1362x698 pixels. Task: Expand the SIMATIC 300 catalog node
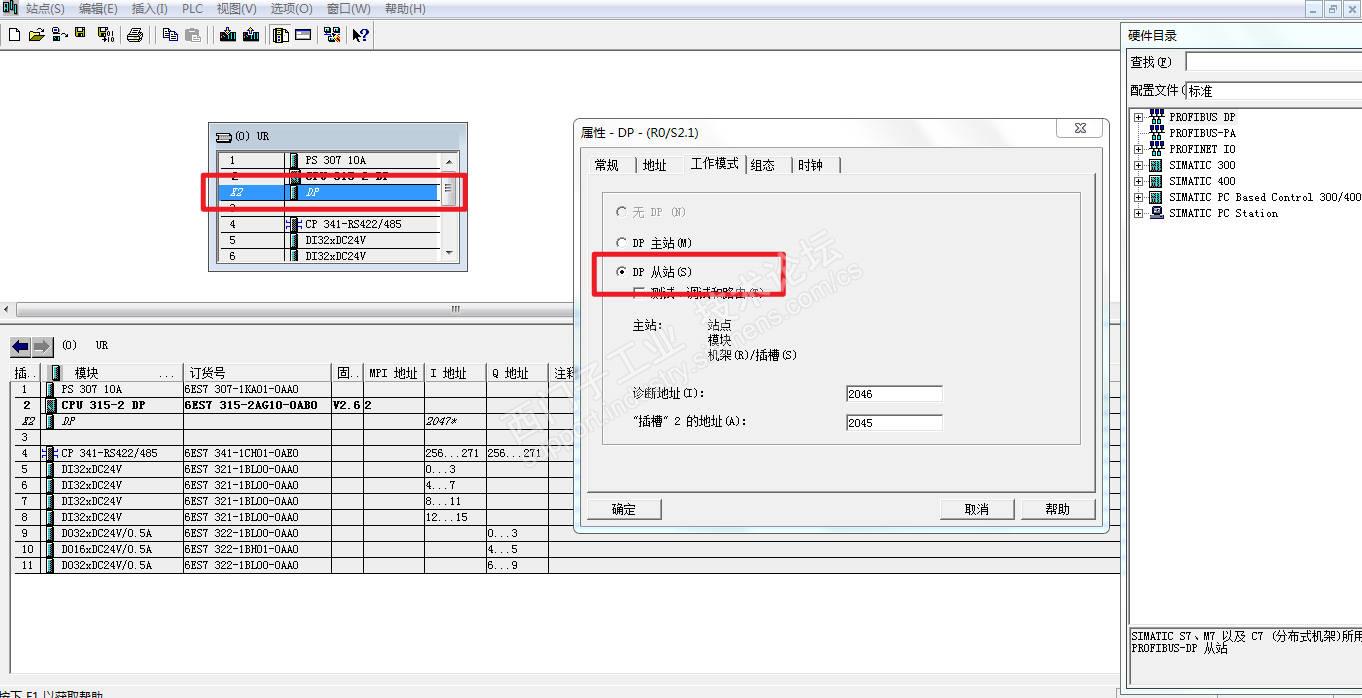(1138, 165)
